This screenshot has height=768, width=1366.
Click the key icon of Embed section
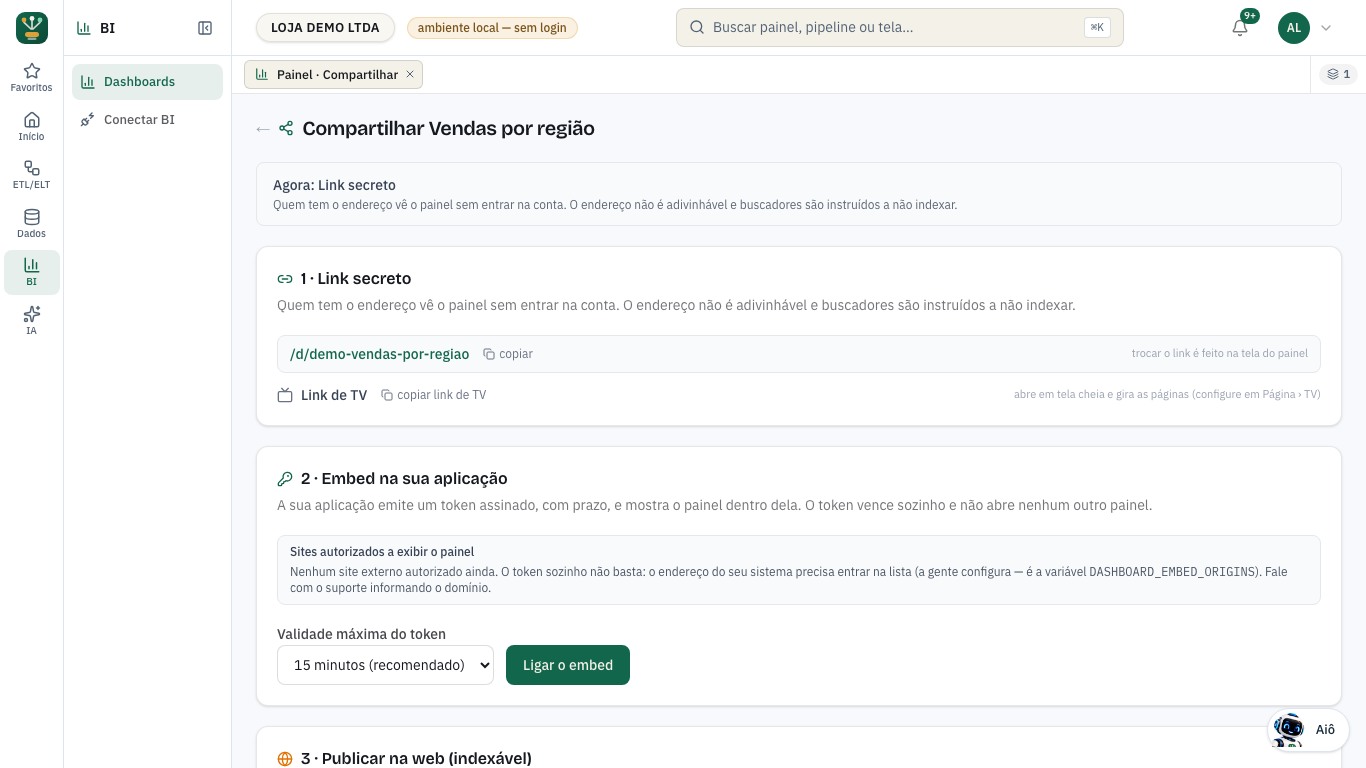(285, 479)
